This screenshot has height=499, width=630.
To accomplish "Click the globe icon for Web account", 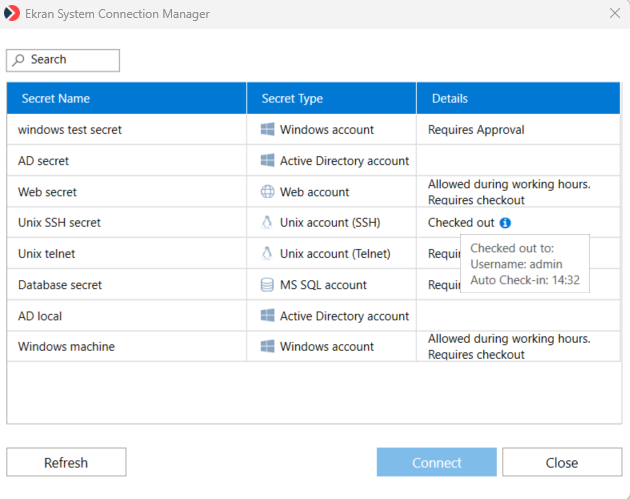I will click(x=267, y=192).
